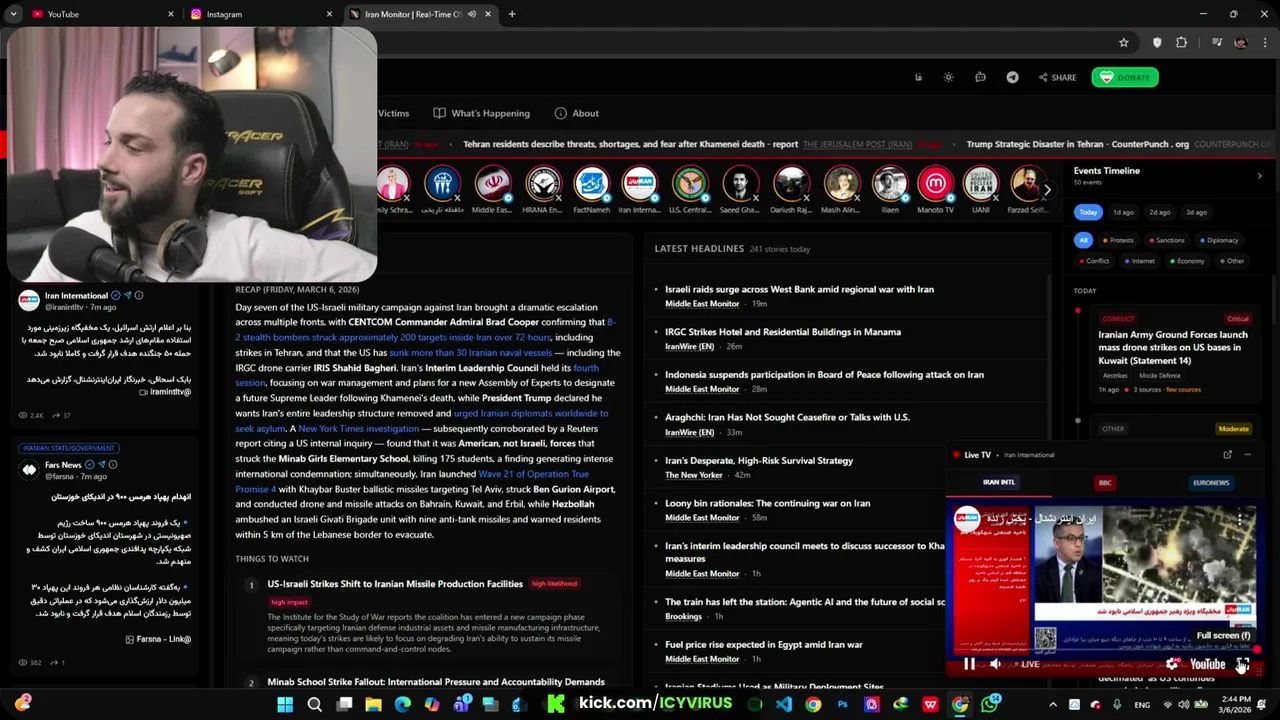Open the FactNameh account avatar
This screenshot has width=1280, height=720.
[591, 184]
